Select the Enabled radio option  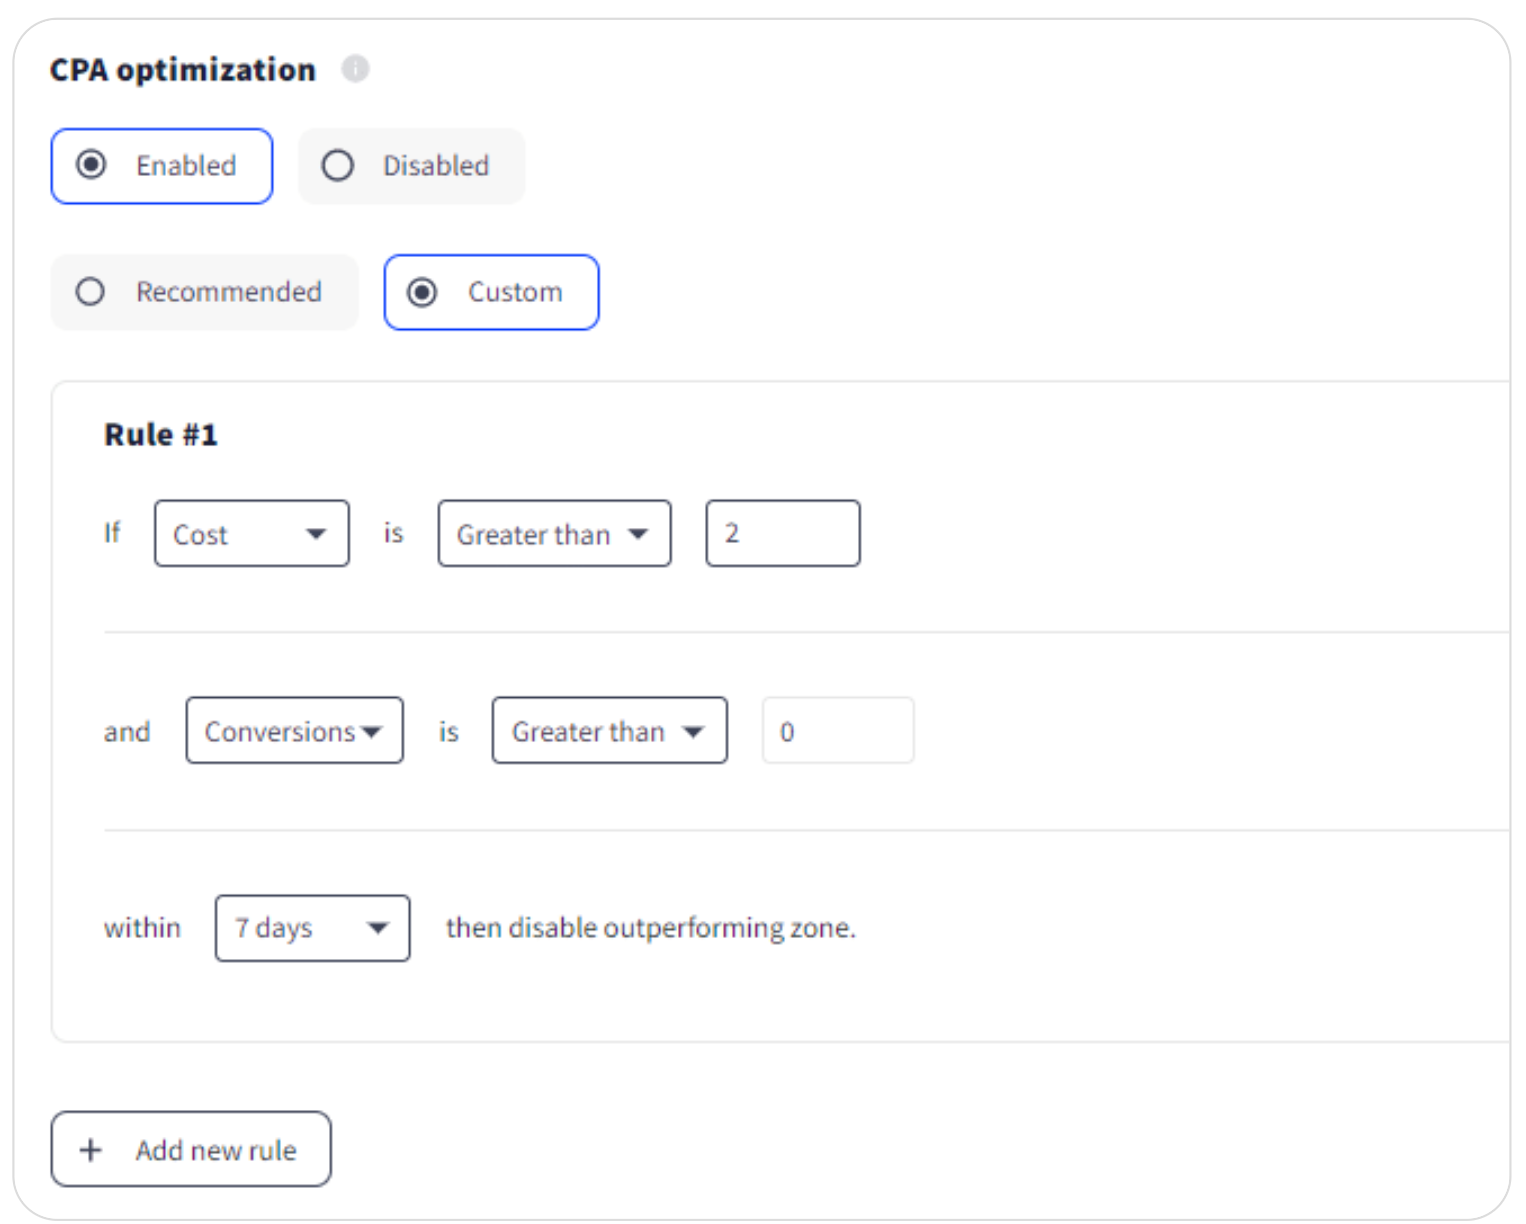pos(92,165)
